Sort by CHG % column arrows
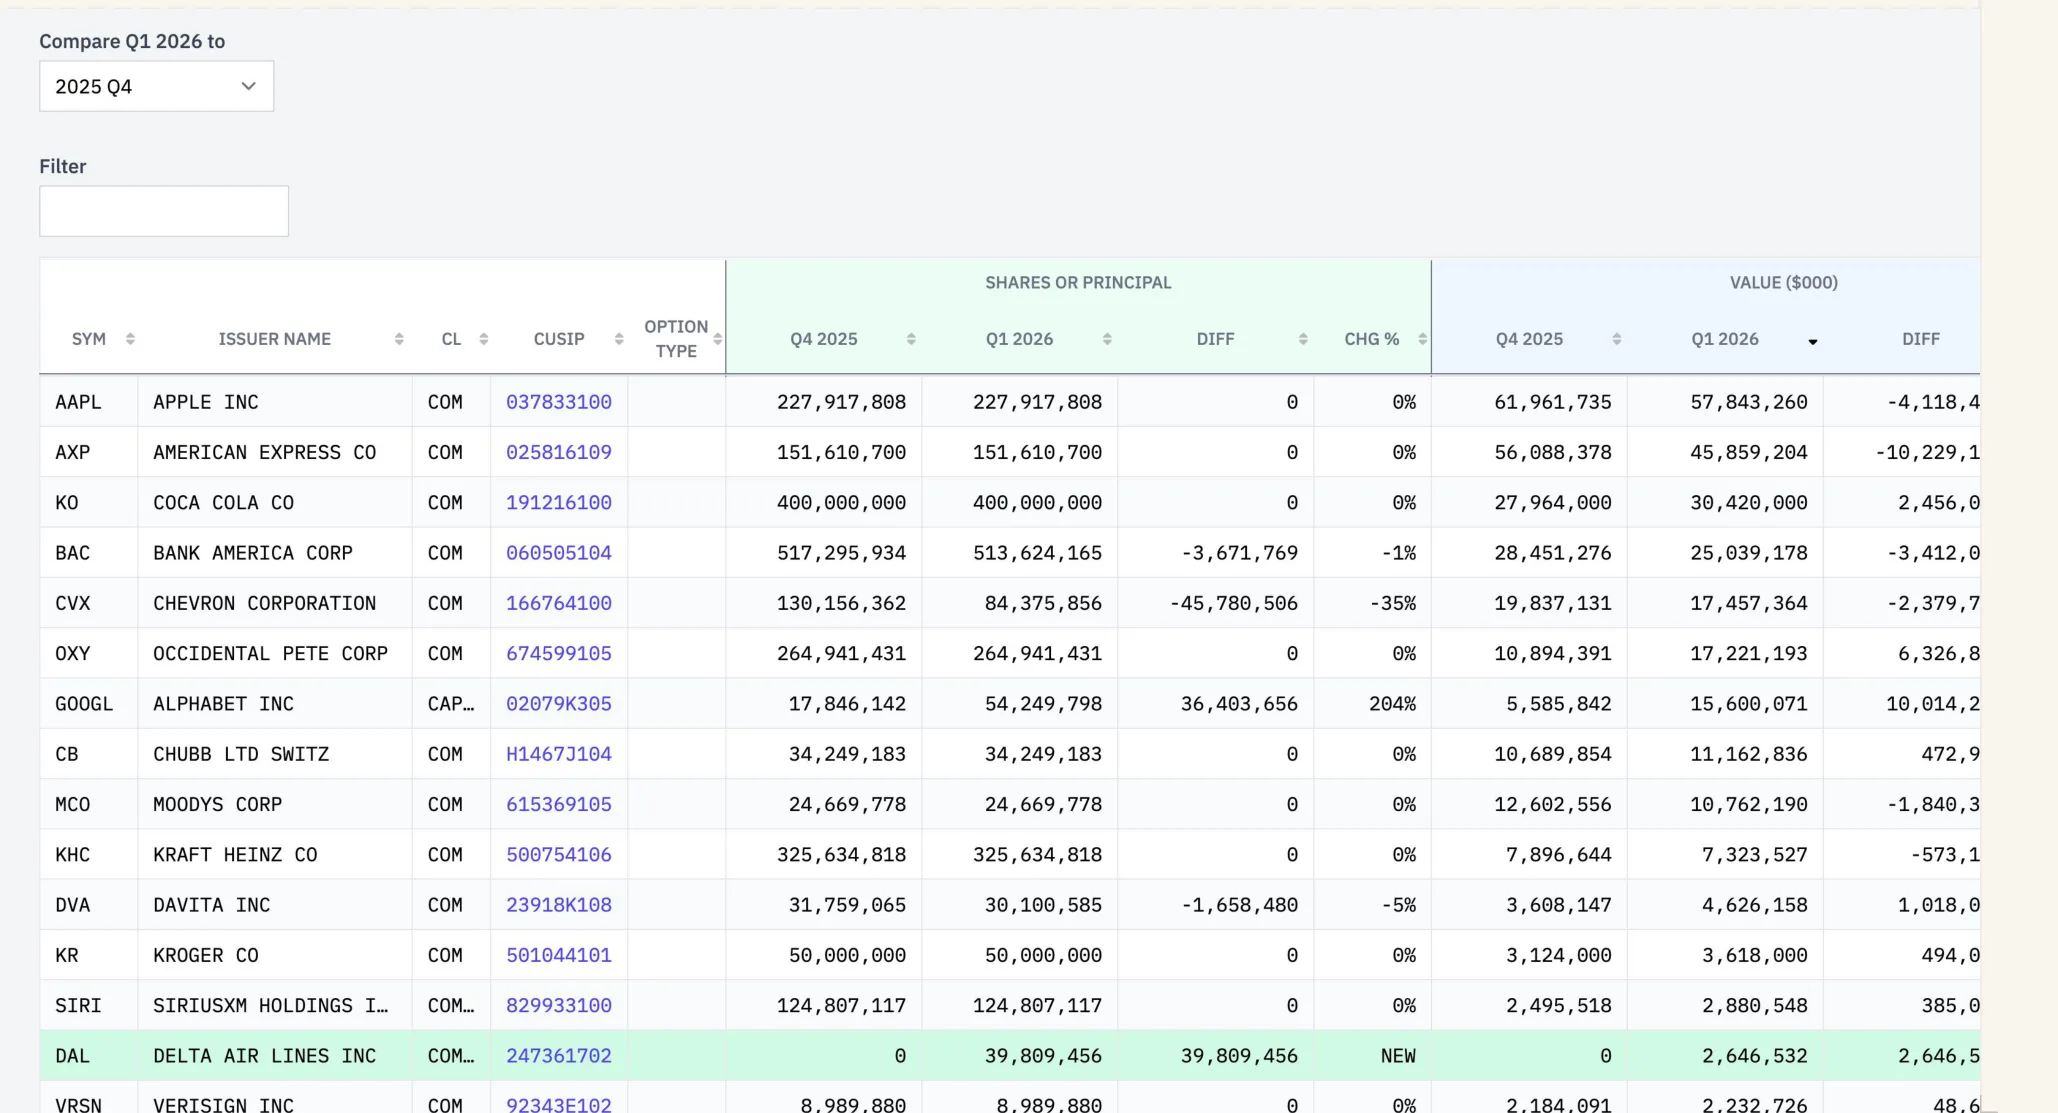The height and width of the screenshot is (1113, 2058). tap(1422, 339)
